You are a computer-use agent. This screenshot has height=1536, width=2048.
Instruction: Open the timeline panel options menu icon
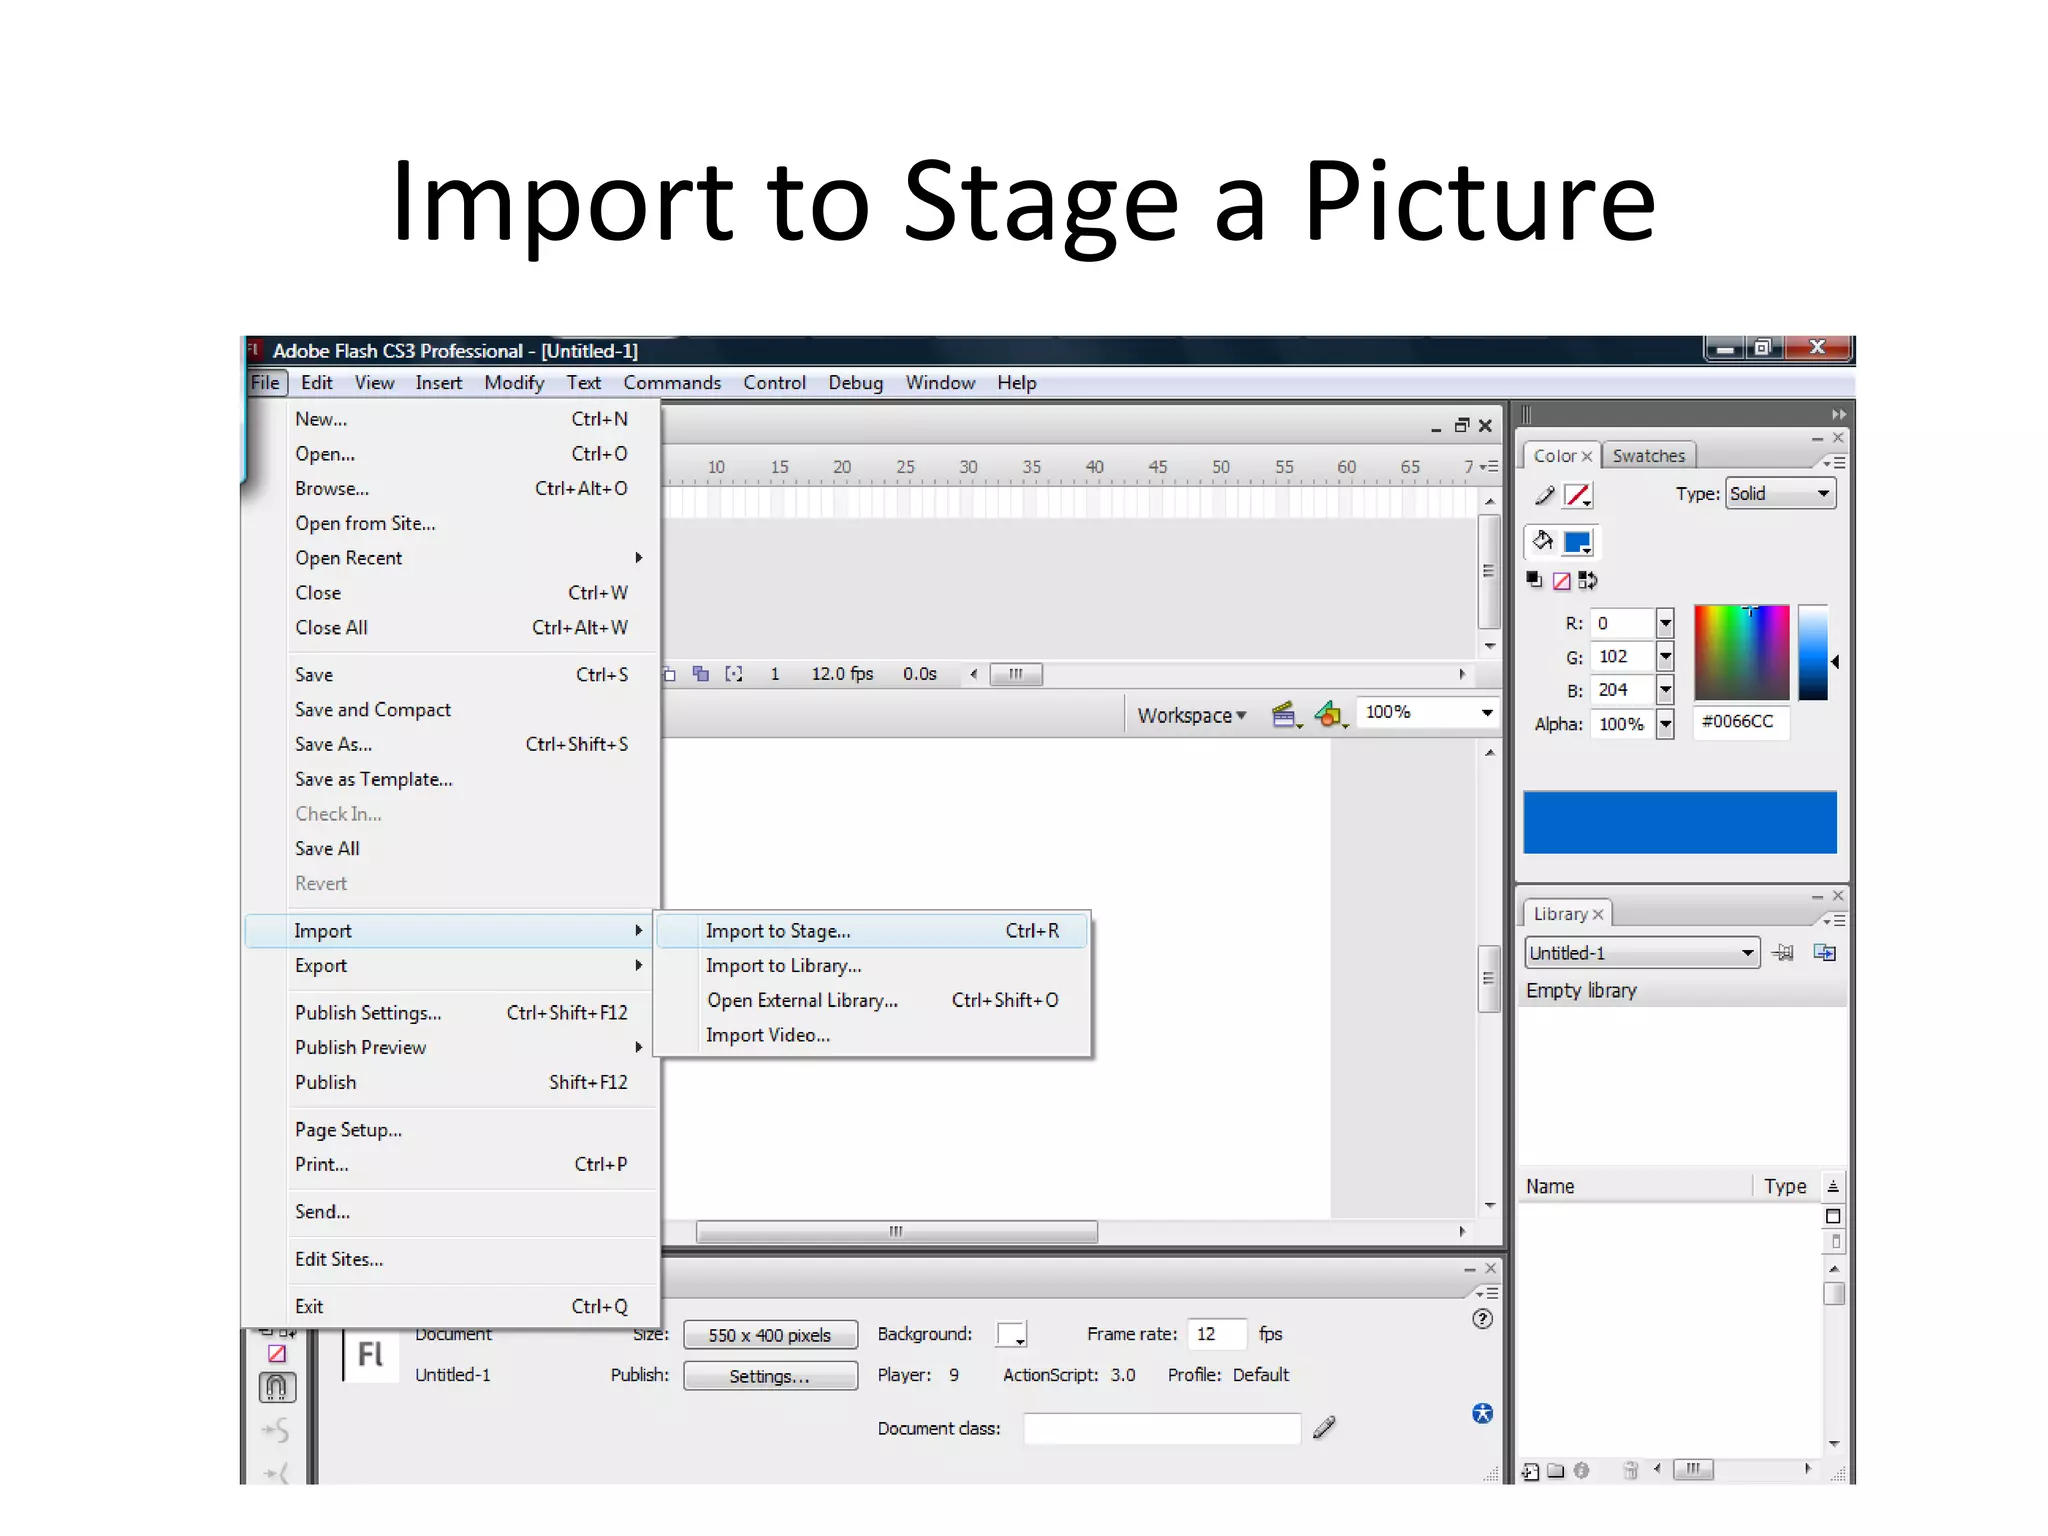click(x=1489, y=467)
